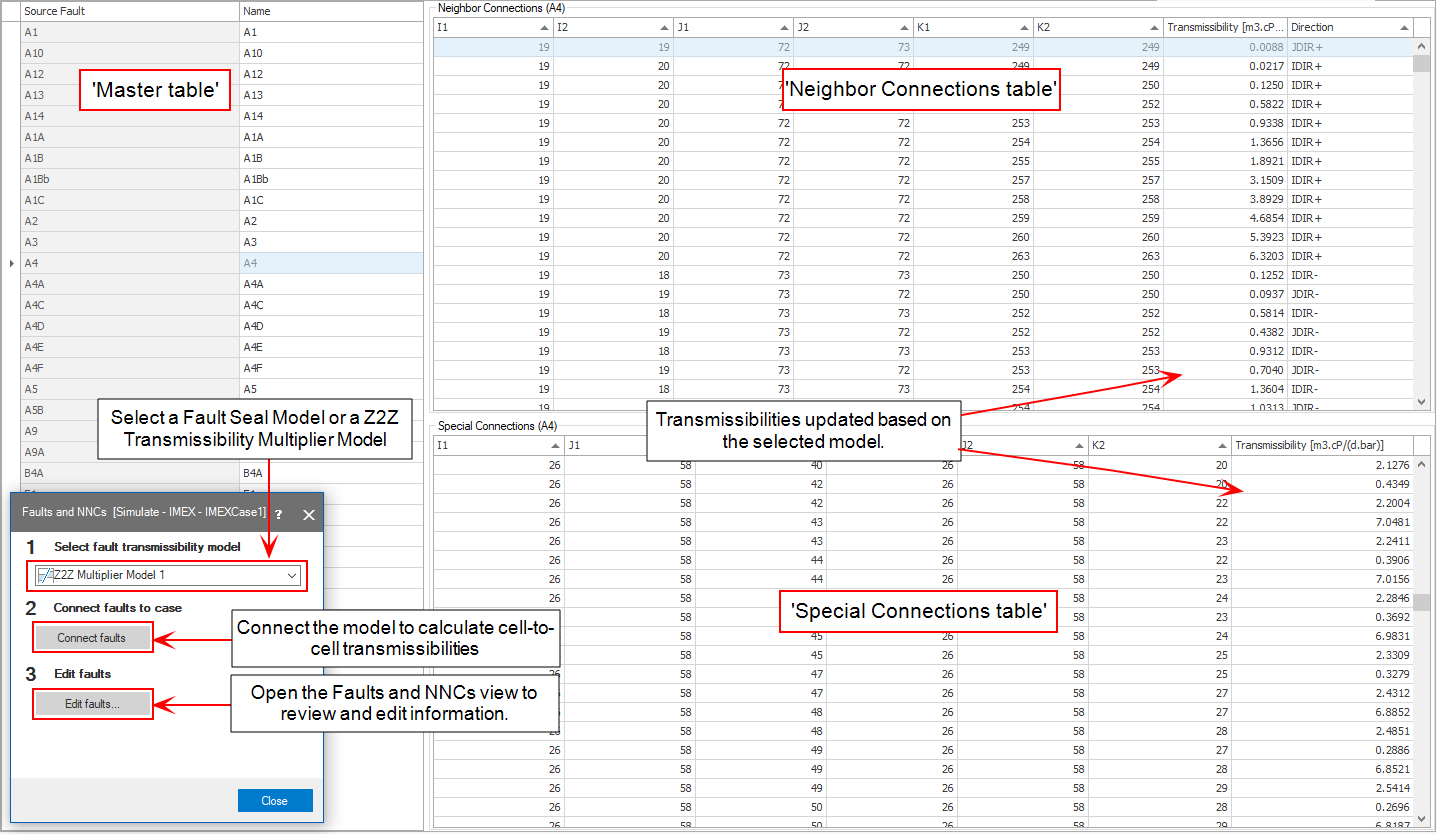Click sort arrow on K2 column in Neighbor Connections
Viewport: 1437px width, 834px height.
pos(1153,28)
